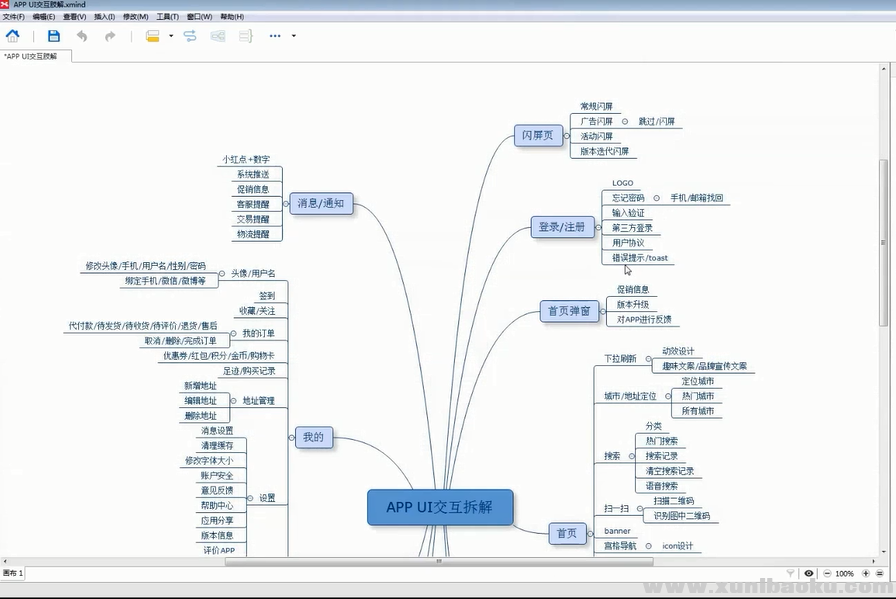Select the central topic APP UI交互拆解
Image resolution: width=896 pixels, height=599 pixels.
click(x=440, y=507)
